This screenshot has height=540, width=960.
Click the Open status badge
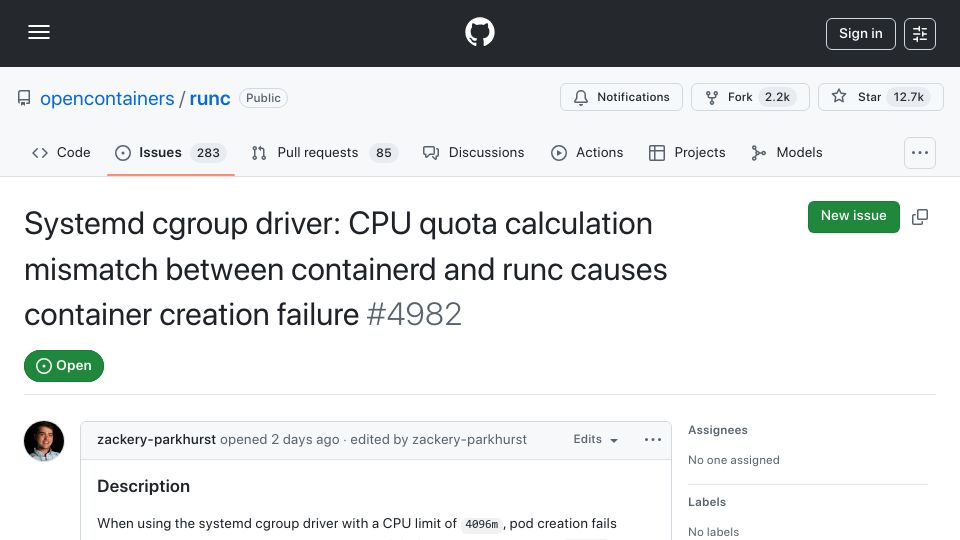(x=64, y=366)
